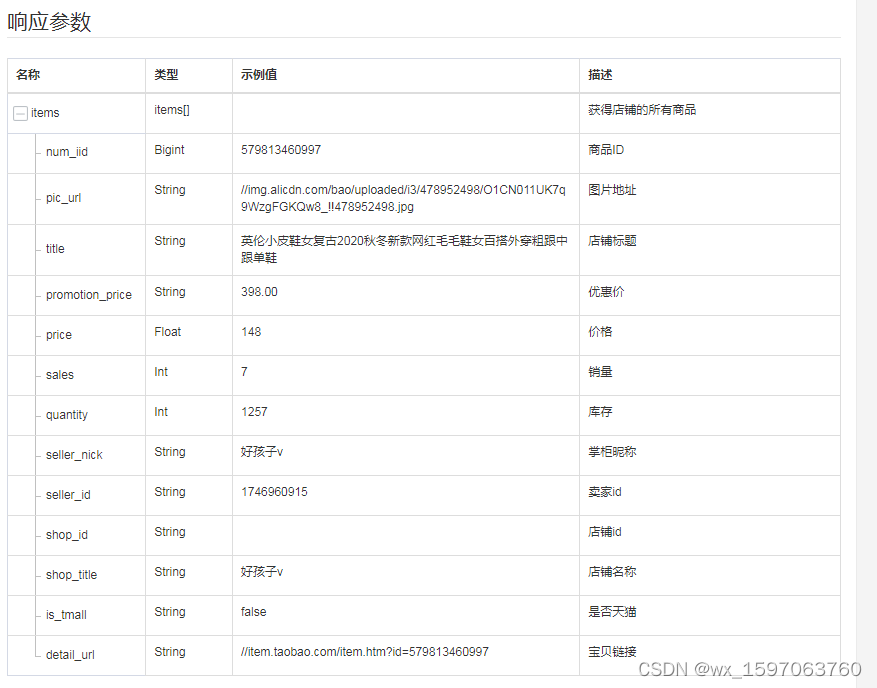Select the shop_id row name
Viewport: 877px width, 688px height.
(67, 535)
